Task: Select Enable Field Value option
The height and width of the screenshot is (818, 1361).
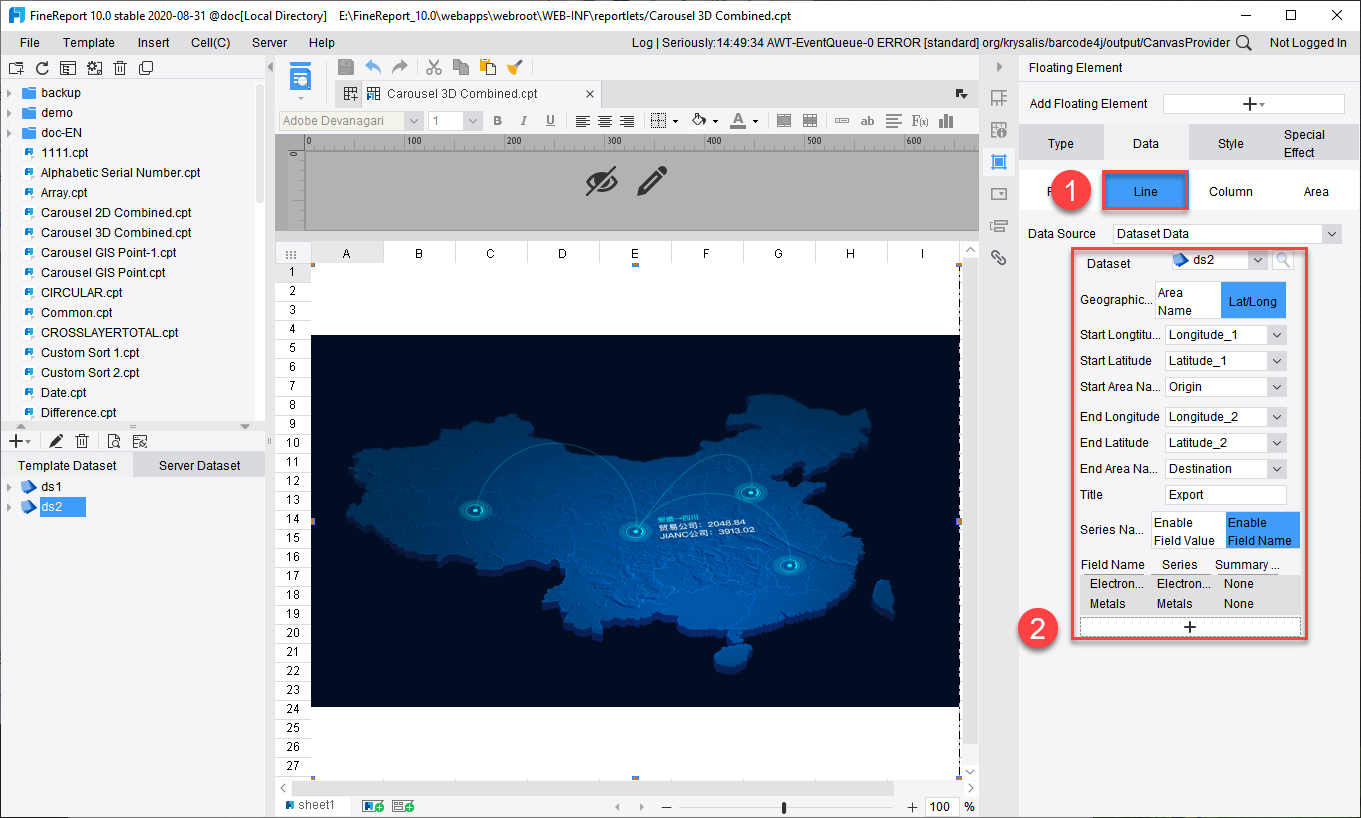Action: tap(1187, 531)
